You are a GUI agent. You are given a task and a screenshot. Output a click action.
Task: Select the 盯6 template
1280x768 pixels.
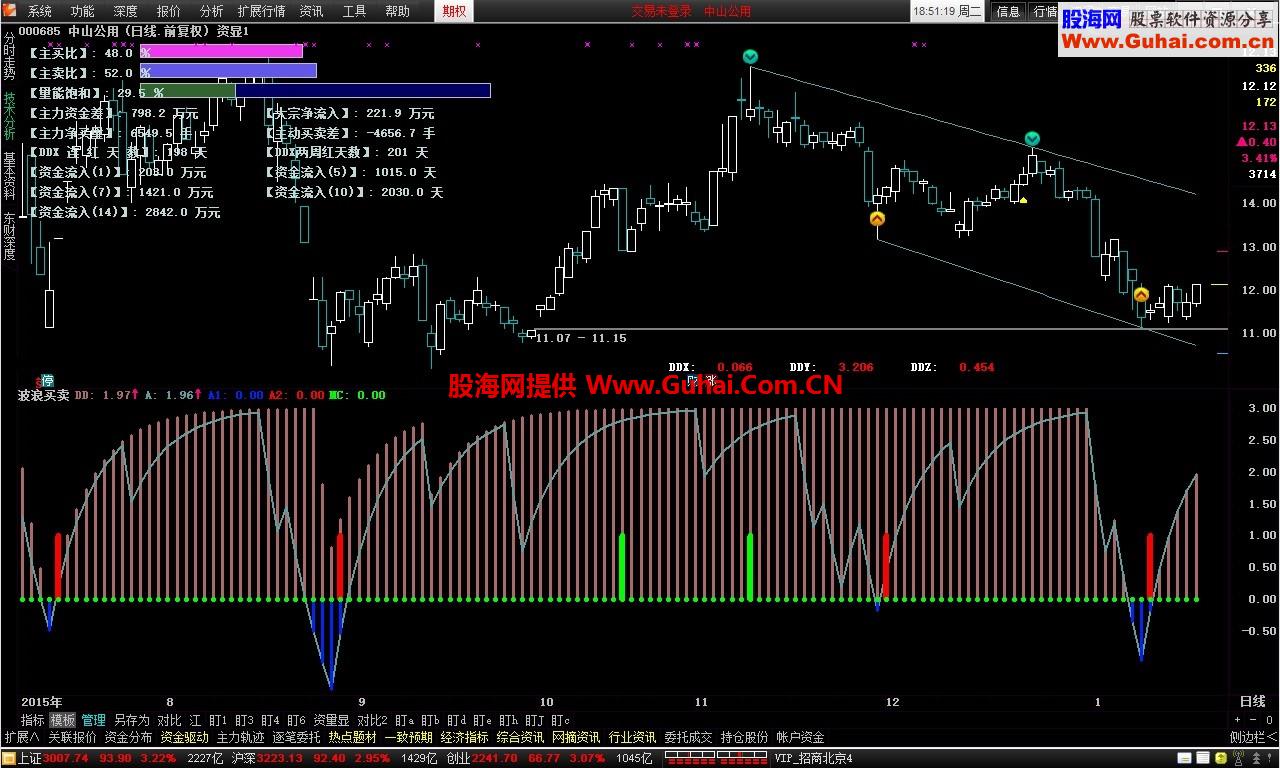click(296, 720)
